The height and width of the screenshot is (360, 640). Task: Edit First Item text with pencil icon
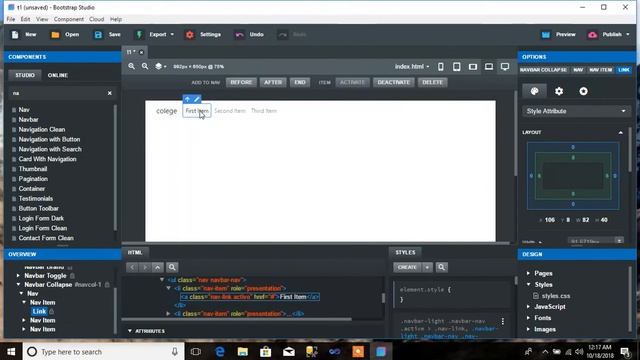pos(197,99)
